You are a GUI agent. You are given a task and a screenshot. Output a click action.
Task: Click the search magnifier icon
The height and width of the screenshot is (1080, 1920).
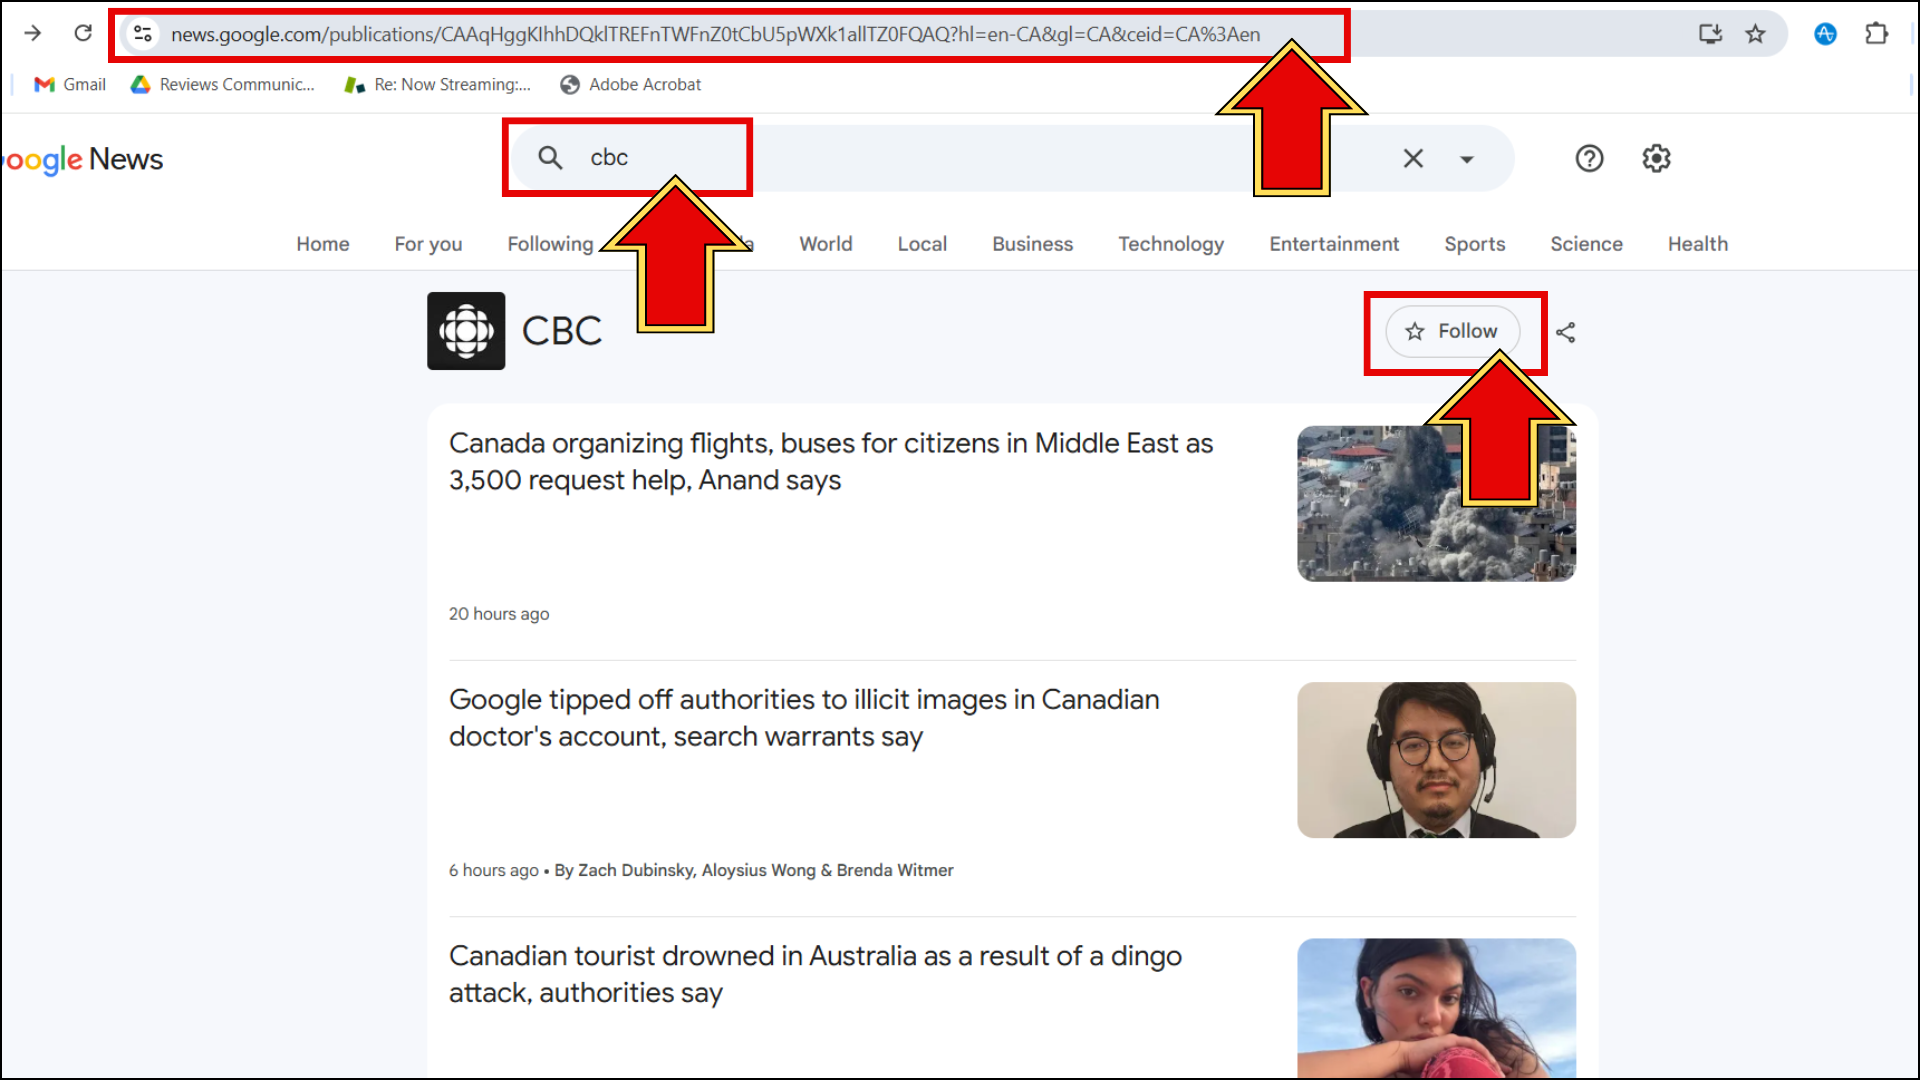(550, 158)
